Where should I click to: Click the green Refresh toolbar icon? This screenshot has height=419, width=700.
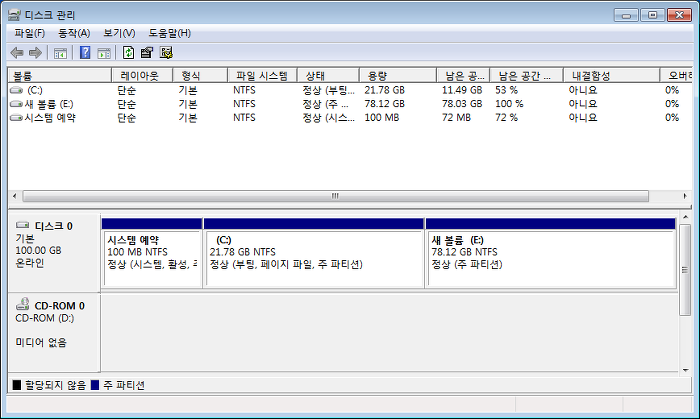pyautogui.click(x=129, y=53)
